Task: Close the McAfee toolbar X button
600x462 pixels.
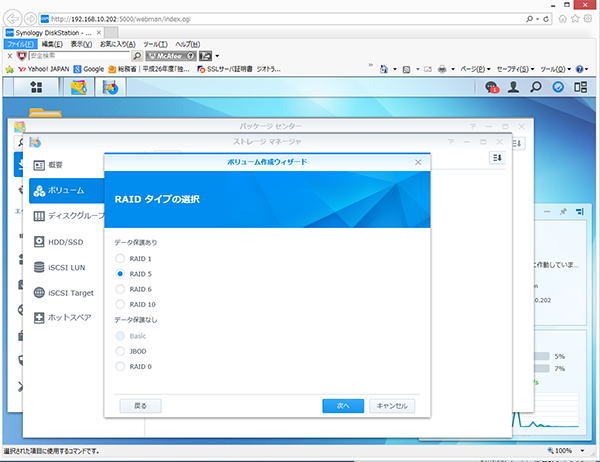Action: pos(10,56)
